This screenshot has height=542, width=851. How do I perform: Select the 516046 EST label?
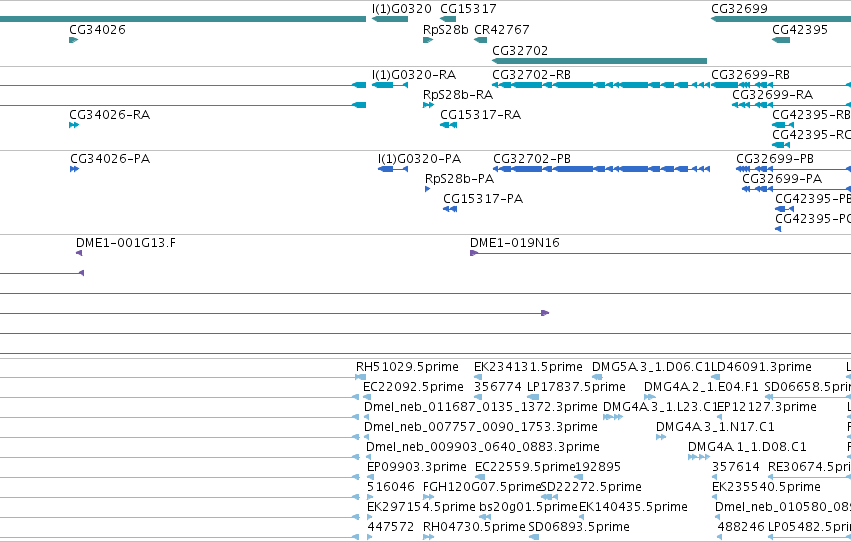(x=391, y=488)
